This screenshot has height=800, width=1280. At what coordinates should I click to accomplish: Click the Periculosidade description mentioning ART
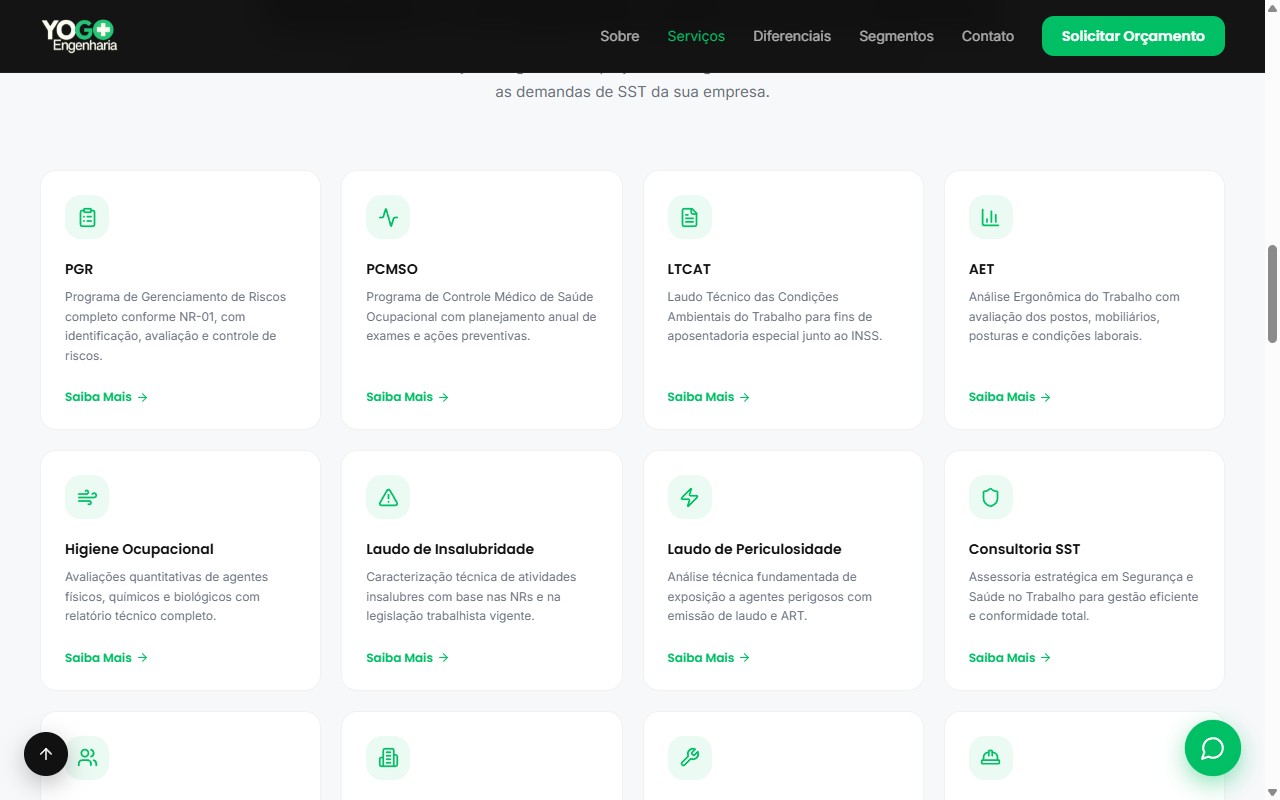[770, 596]
